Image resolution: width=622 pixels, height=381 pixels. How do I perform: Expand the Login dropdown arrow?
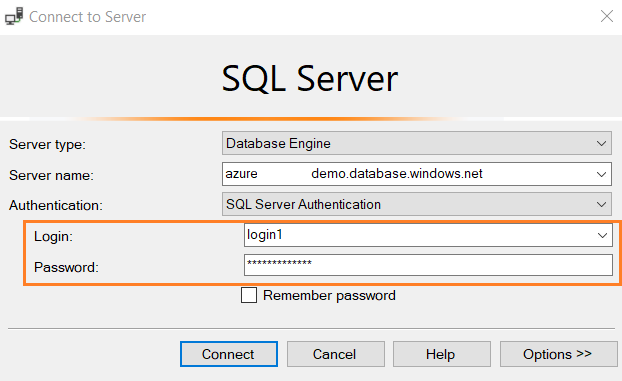click(x=602, y=235)
